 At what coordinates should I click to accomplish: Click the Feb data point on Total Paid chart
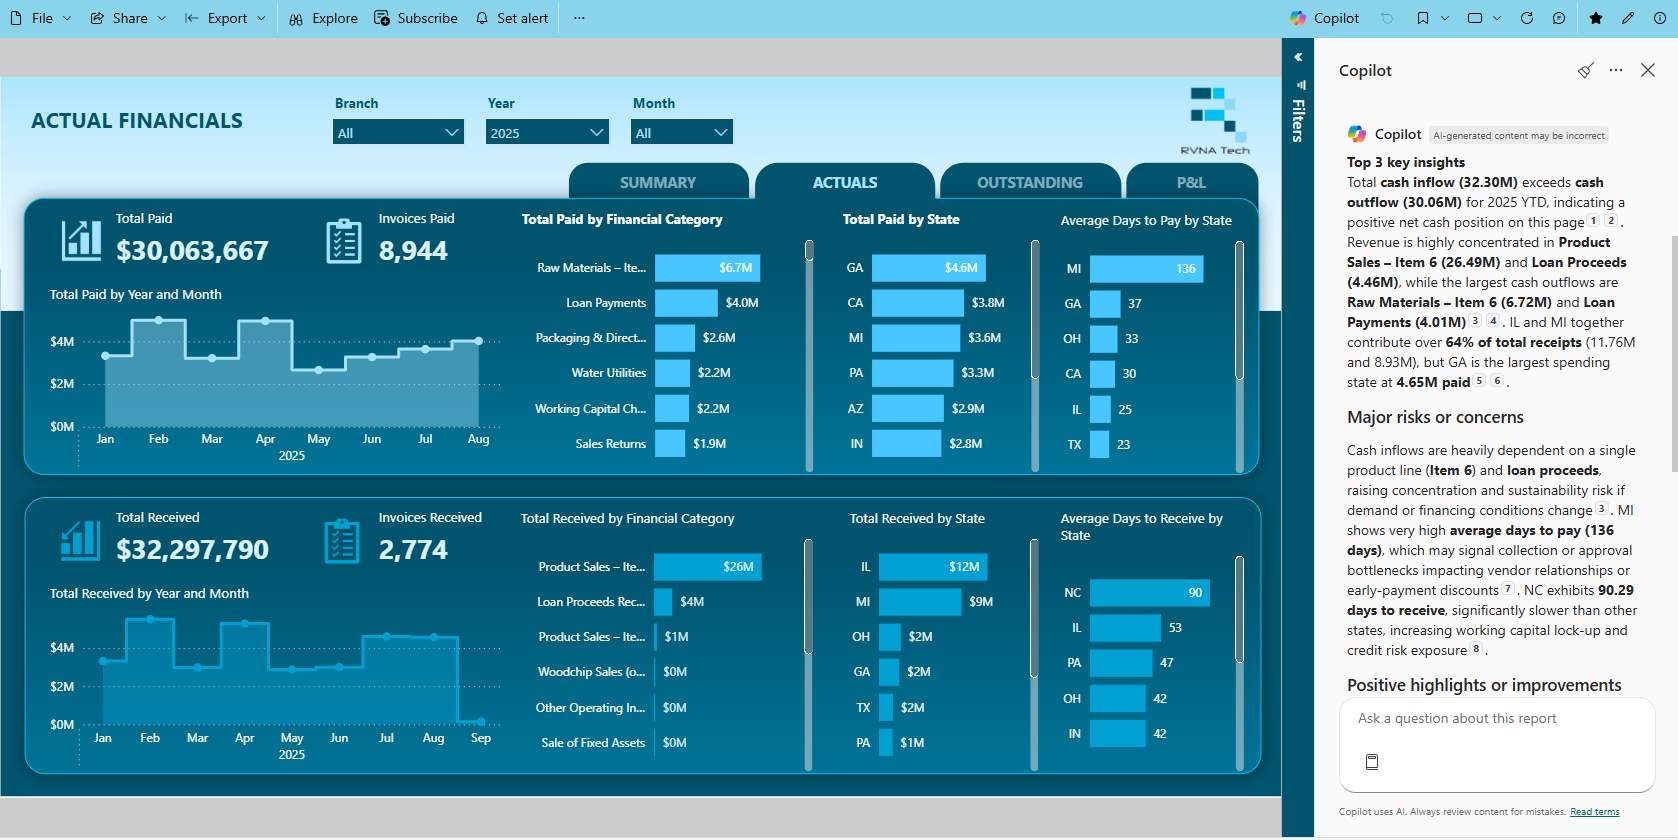pyautogui.click(x=158, y=320)
